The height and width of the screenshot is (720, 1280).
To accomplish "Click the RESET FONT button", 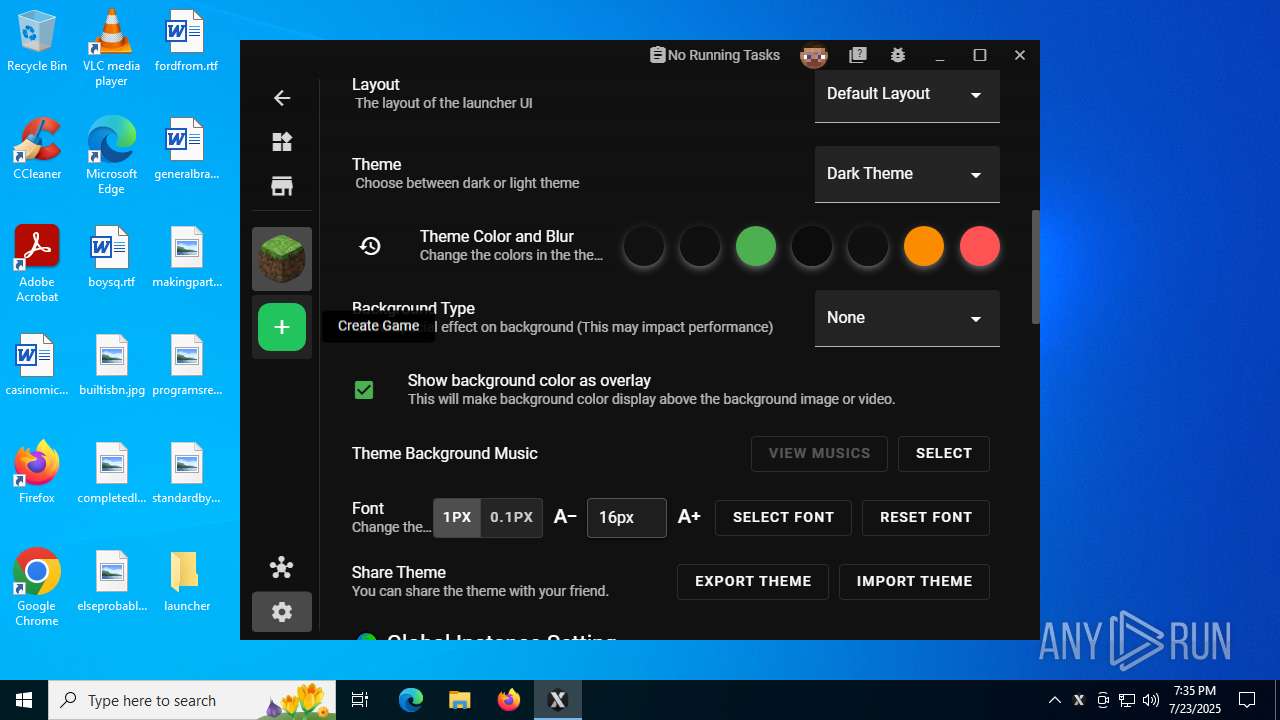I will click(926, 517).
